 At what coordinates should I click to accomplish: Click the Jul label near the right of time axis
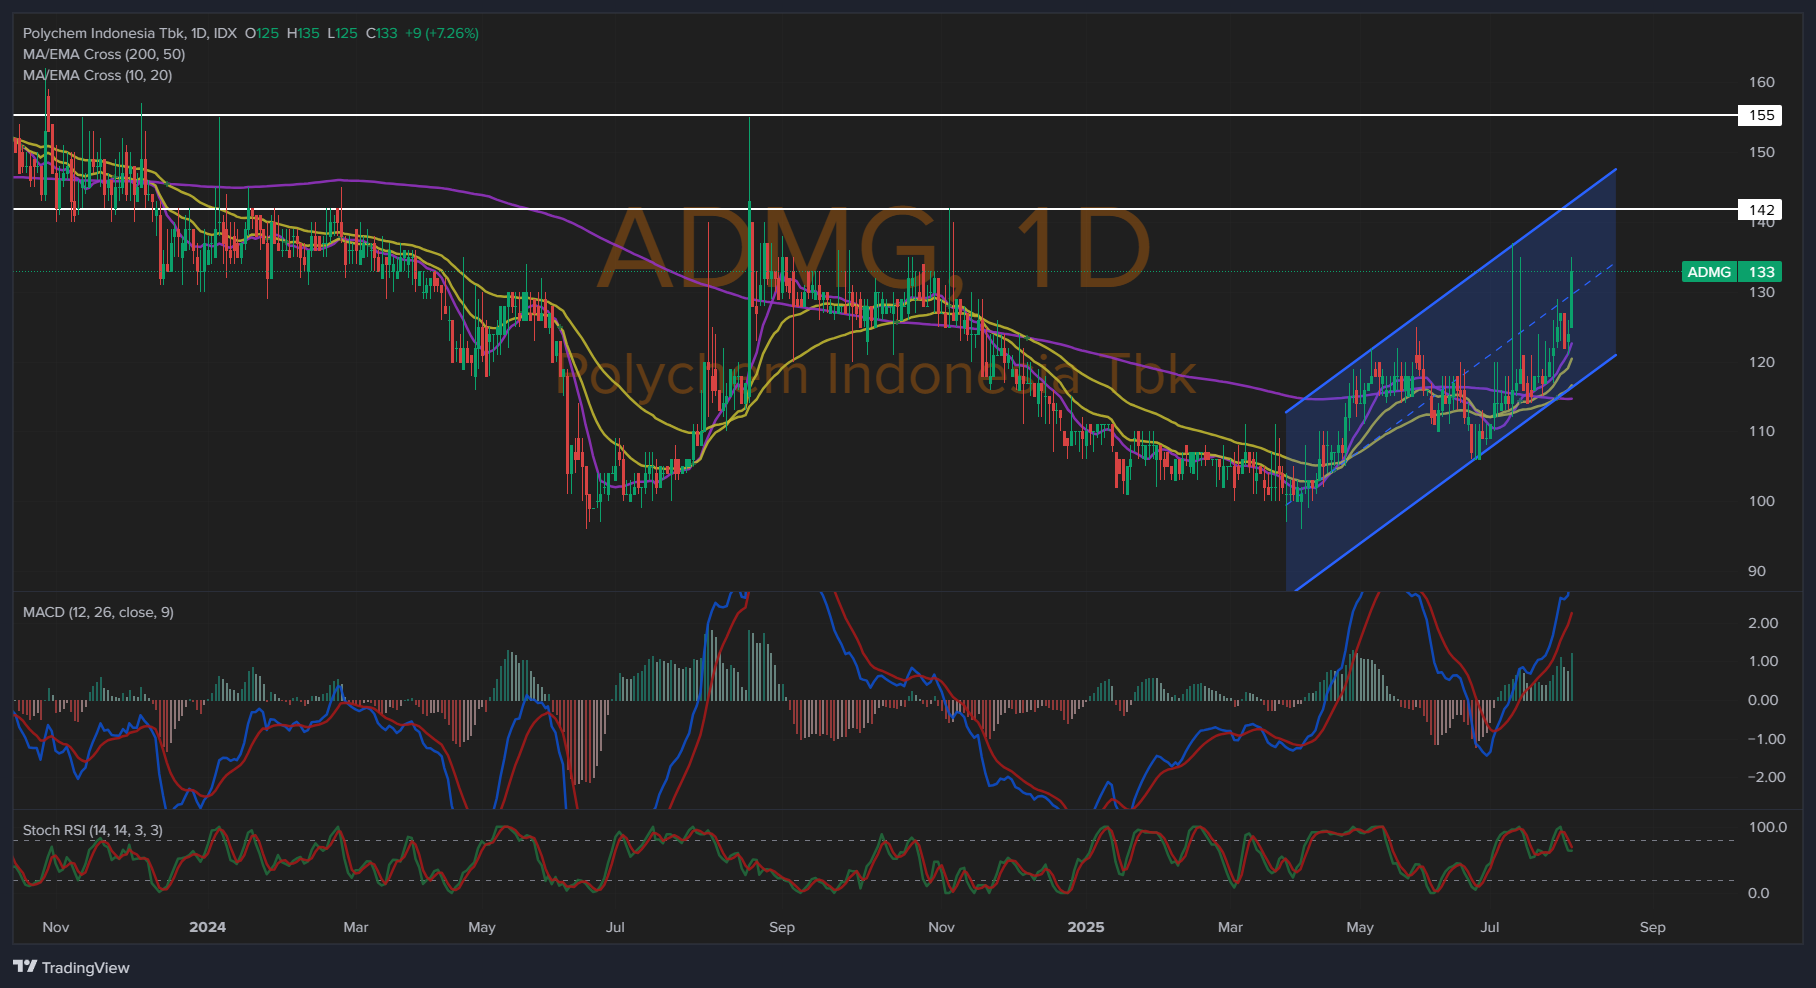(1490, 927)
